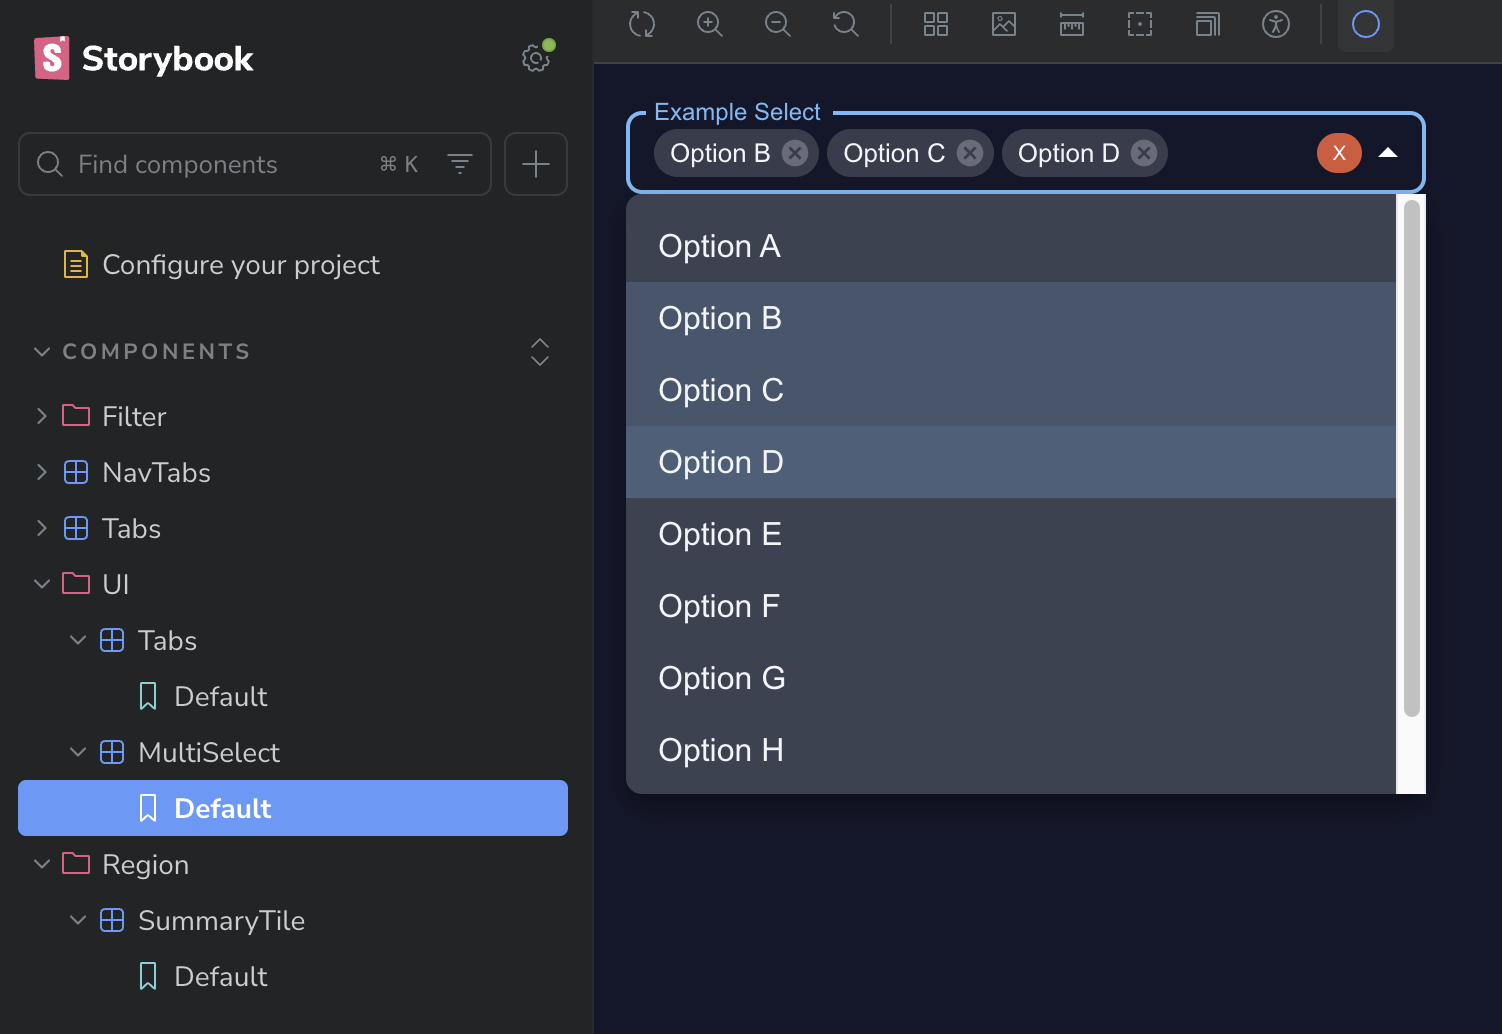
Task: Click the Option D chip label
Action: (x=1068, y=153)
